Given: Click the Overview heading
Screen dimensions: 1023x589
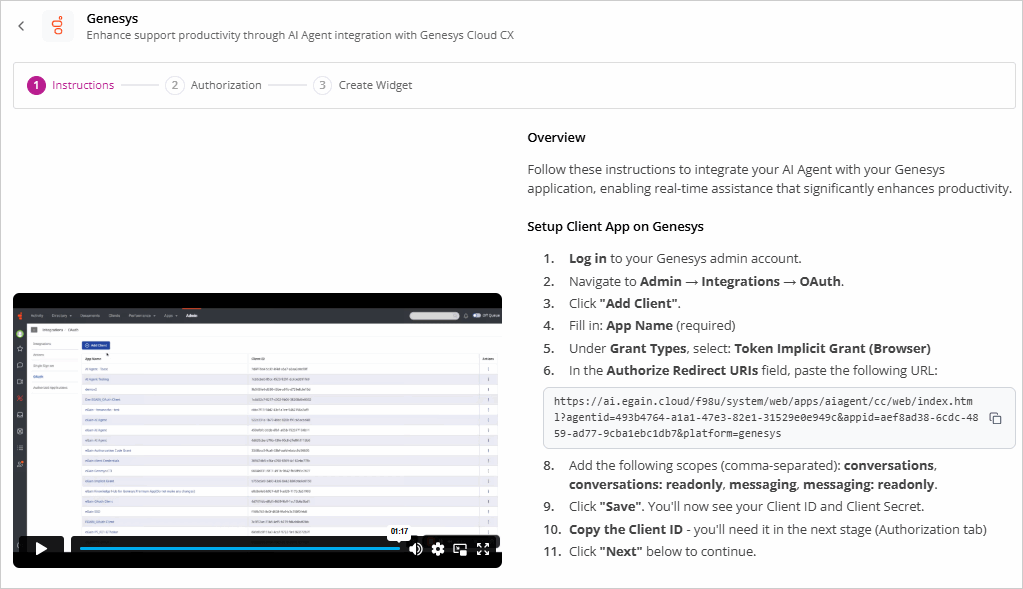Looking at the screenshot, I should [556, 137].
